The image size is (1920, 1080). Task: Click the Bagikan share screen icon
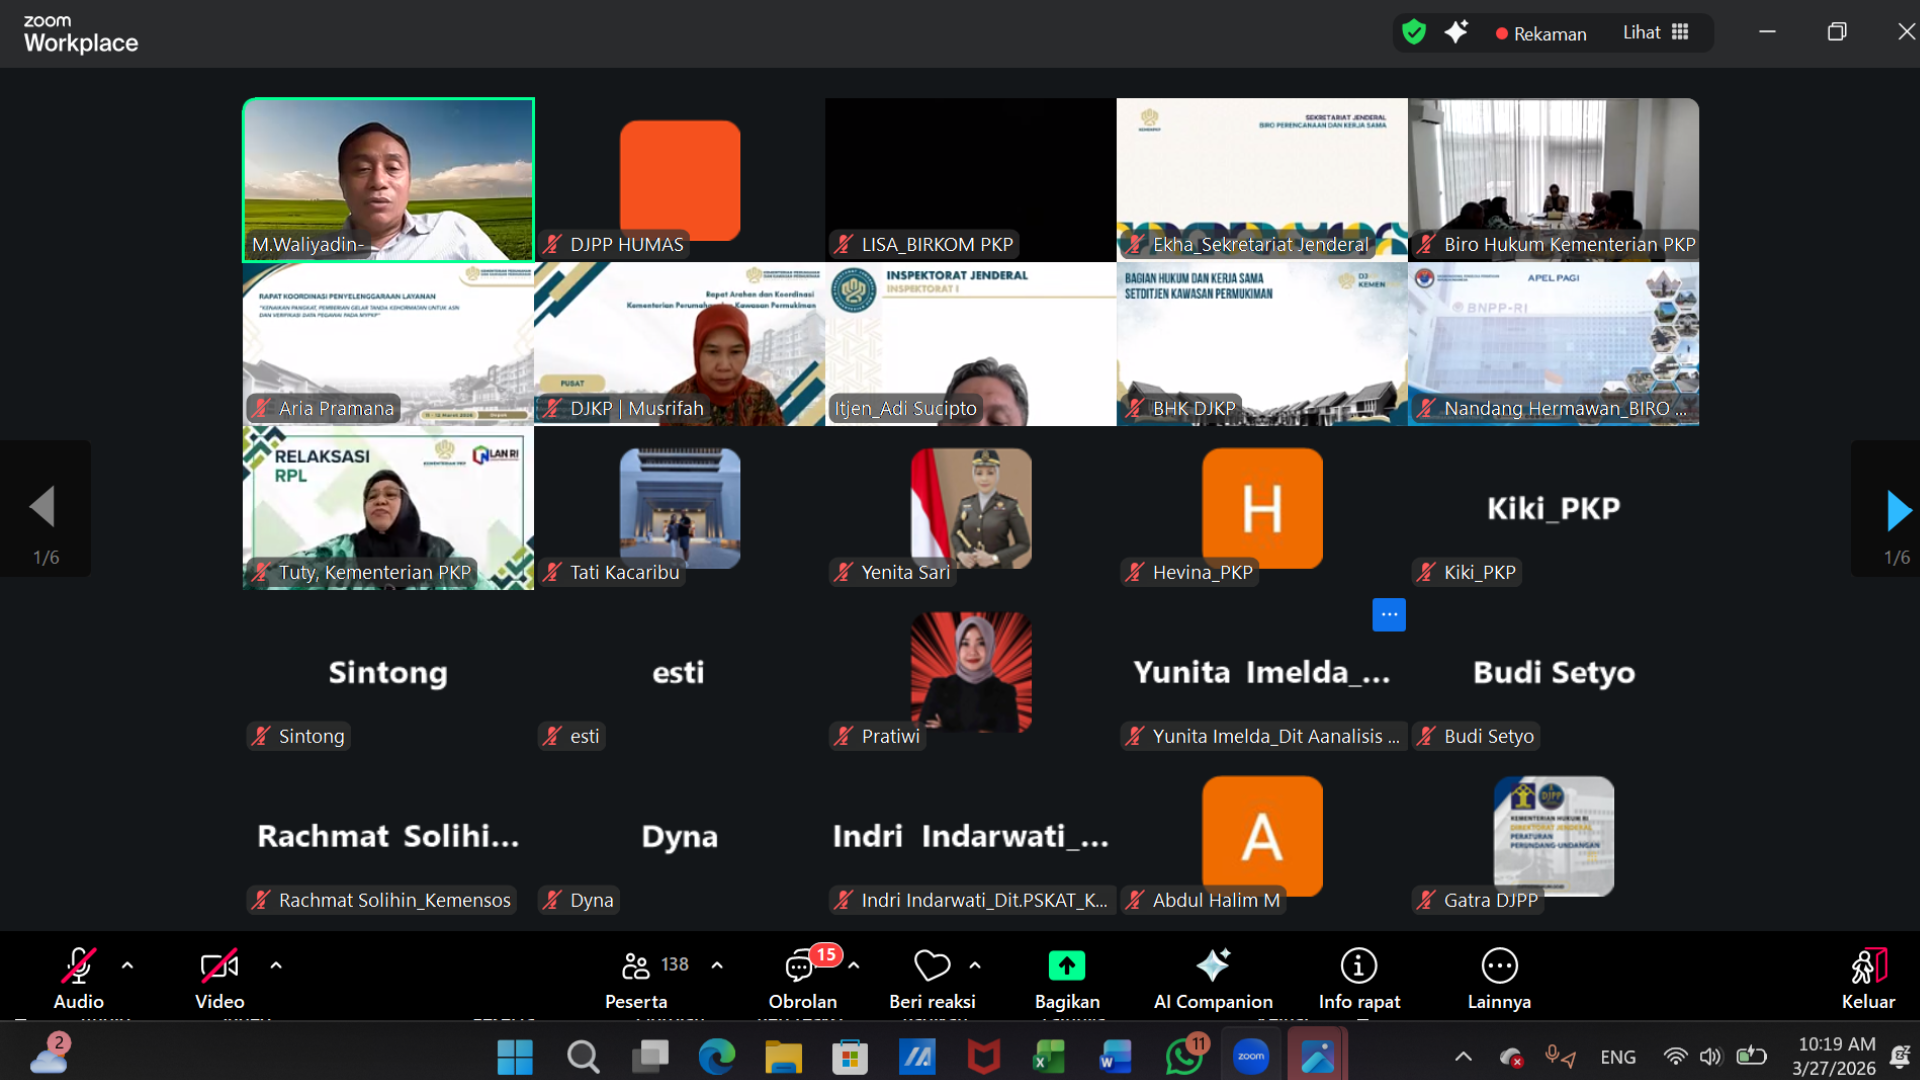pos(1066,967)
